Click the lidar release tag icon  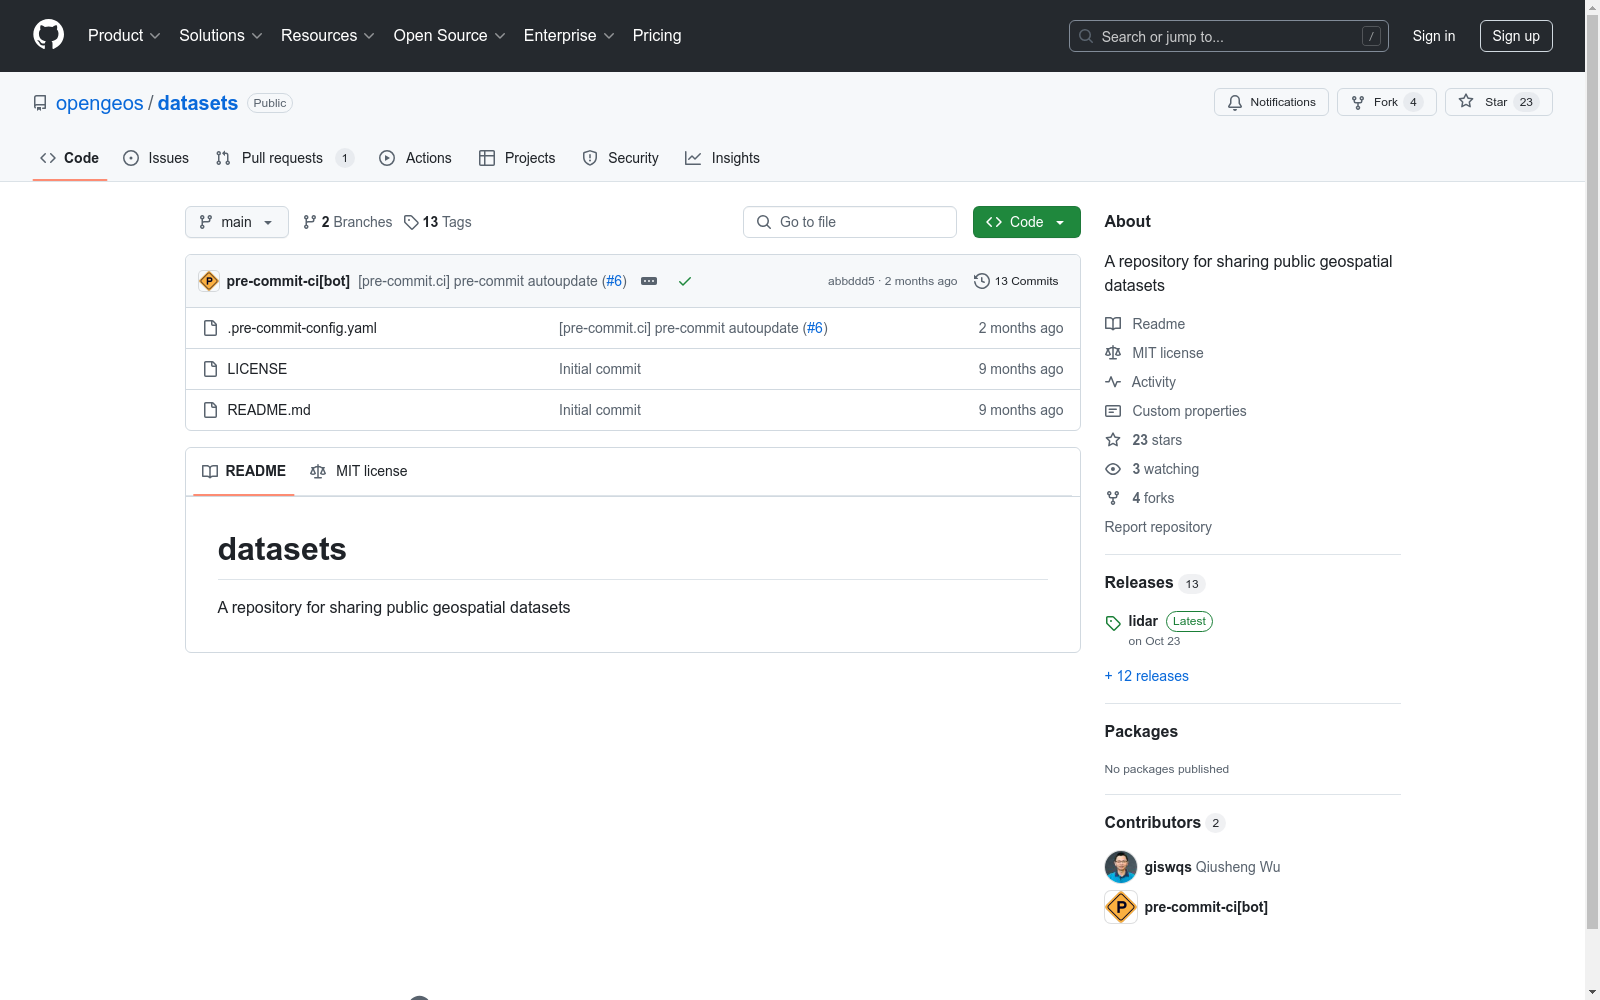coord(1113,623)
